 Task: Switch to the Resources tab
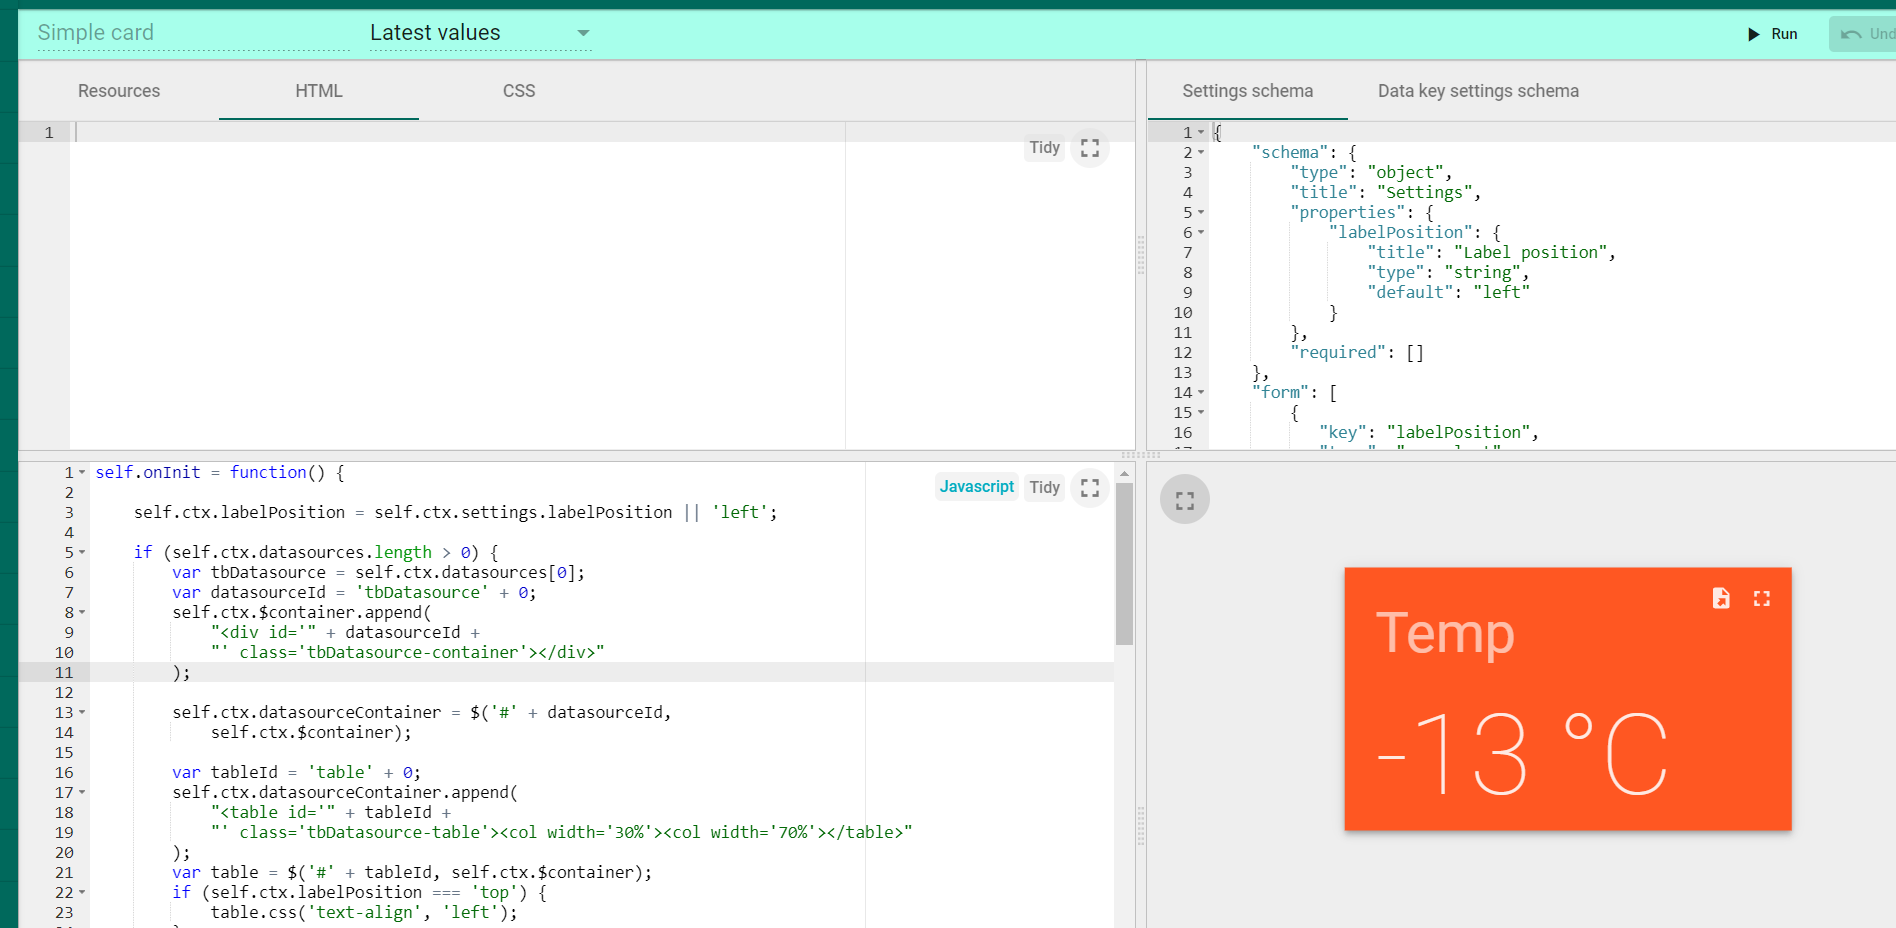coord(119,90)
